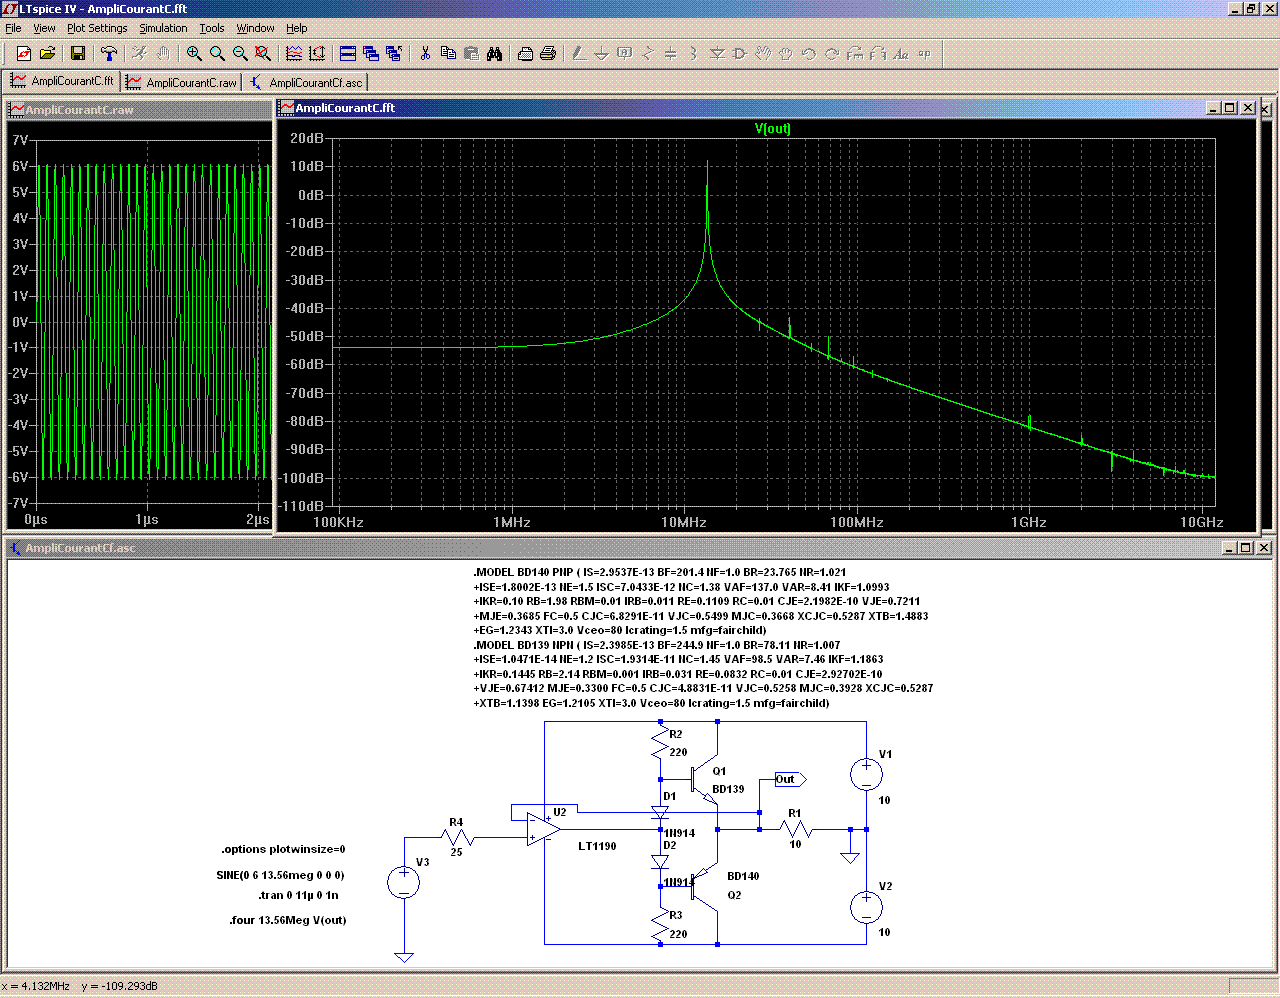Viewport: 1280px width, 998px height.
Task: Click the Cascade Windows toolbar icon
Action: pyautogui.click(x=371, y=54)
